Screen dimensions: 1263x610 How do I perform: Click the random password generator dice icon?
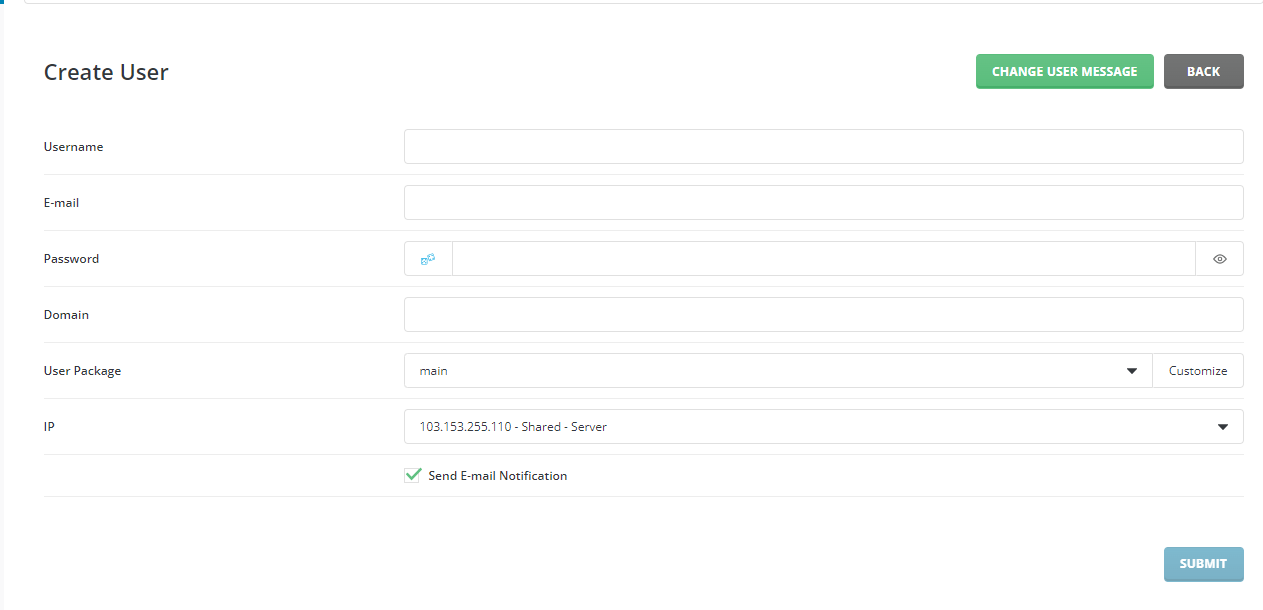coord(428,259)
